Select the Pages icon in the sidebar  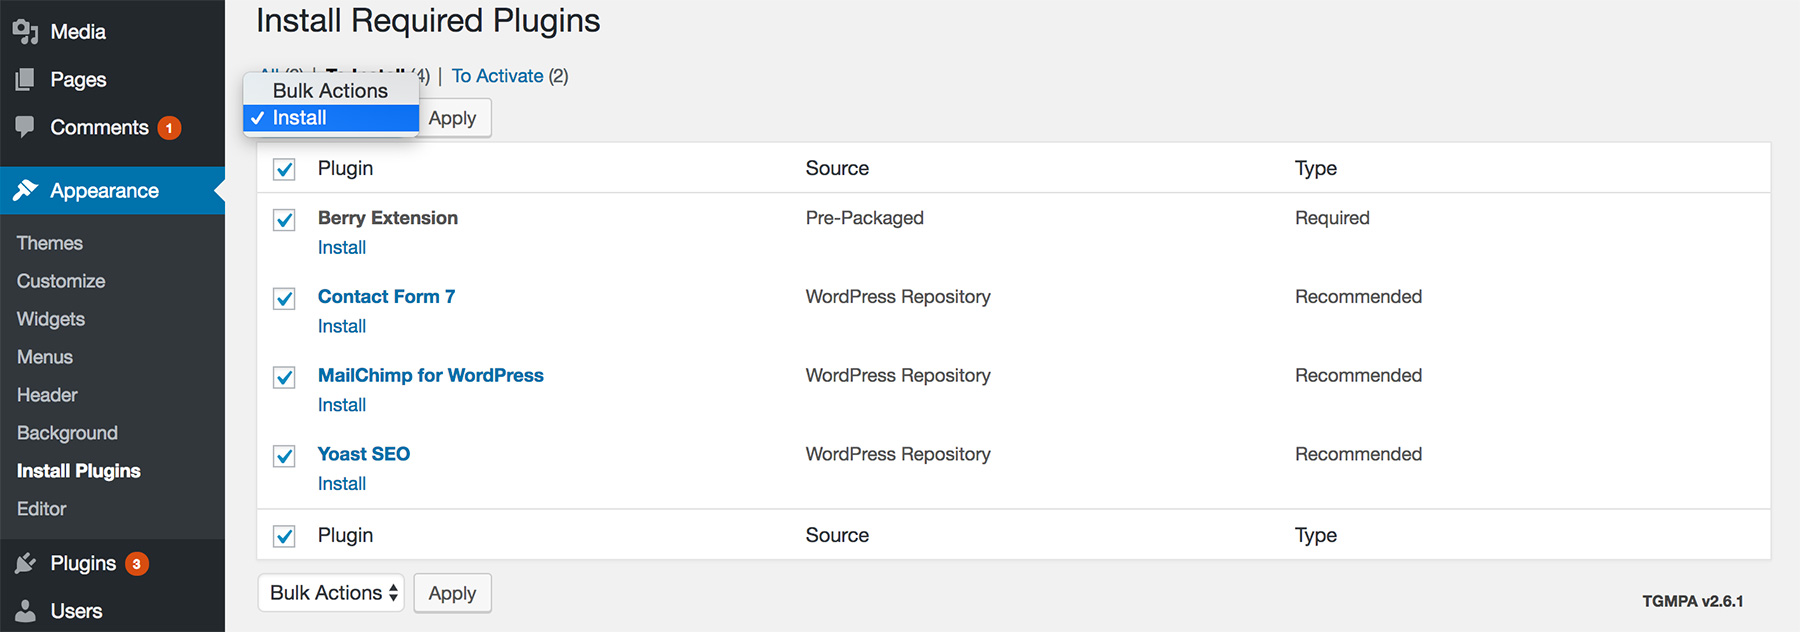(24, 79)
